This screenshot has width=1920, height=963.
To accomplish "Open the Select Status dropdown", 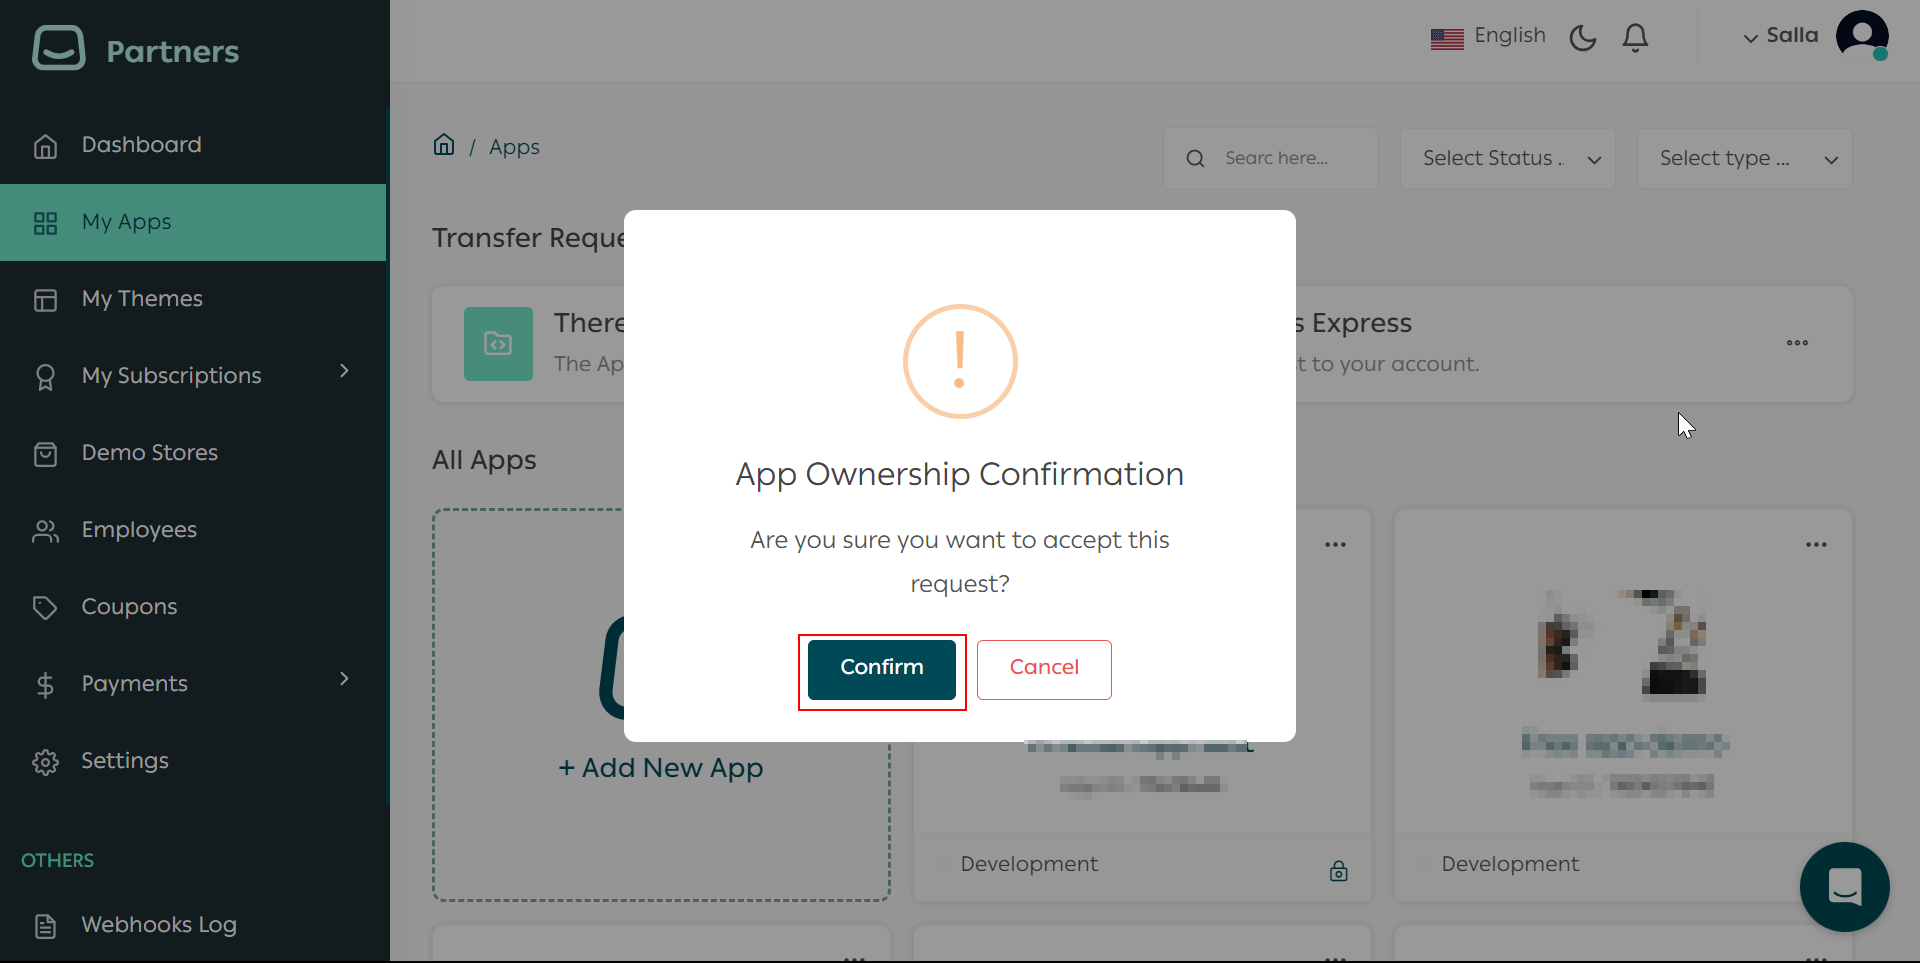I will [x=1508, y=157].
